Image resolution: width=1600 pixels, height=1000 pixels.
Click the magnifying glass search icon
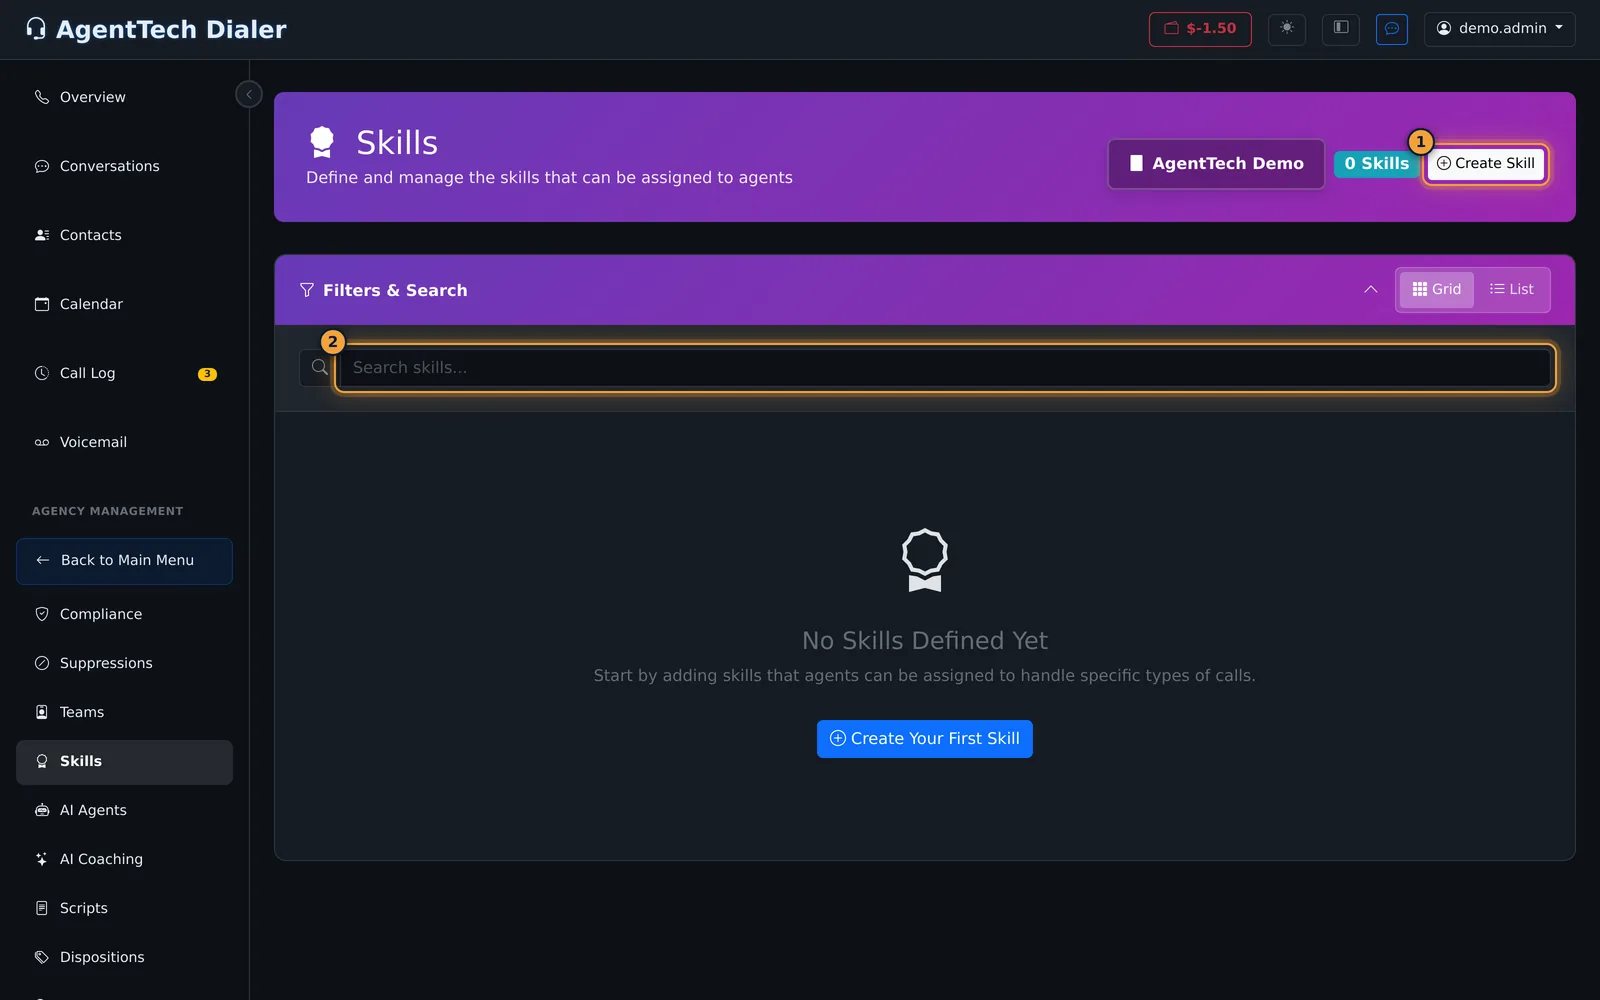click(x=319, y=368)
